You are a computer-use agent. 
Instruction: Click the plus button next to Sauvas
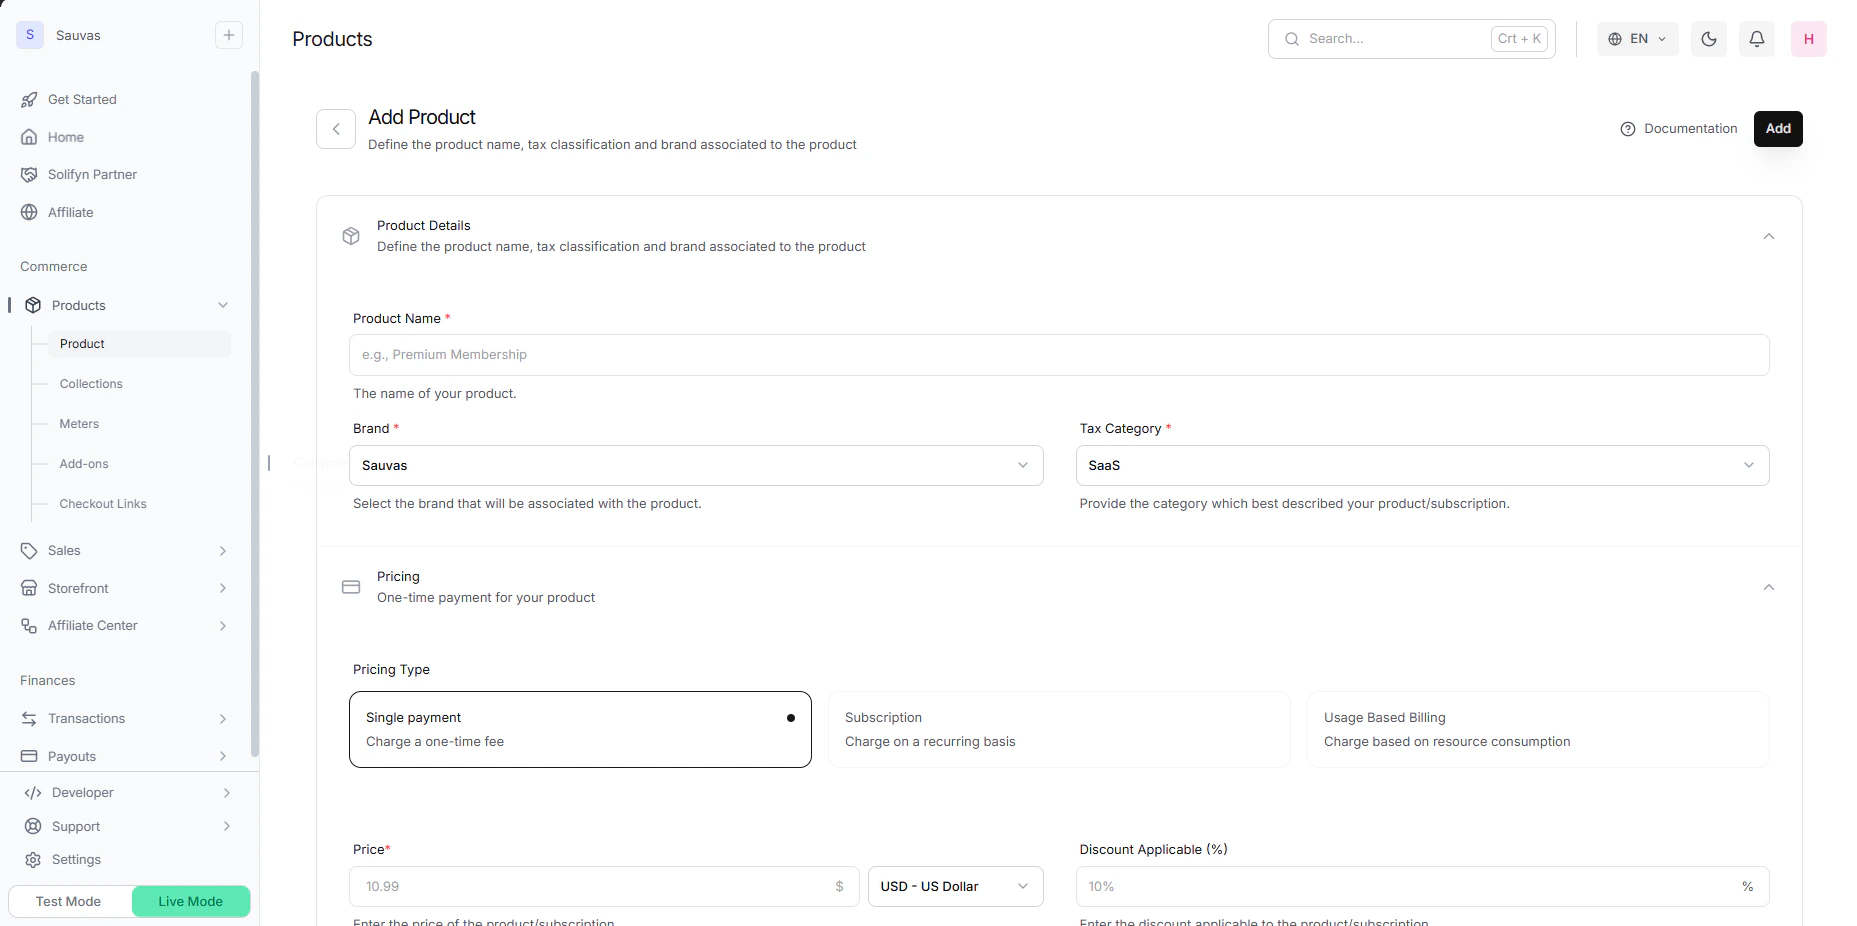[229, 35]
